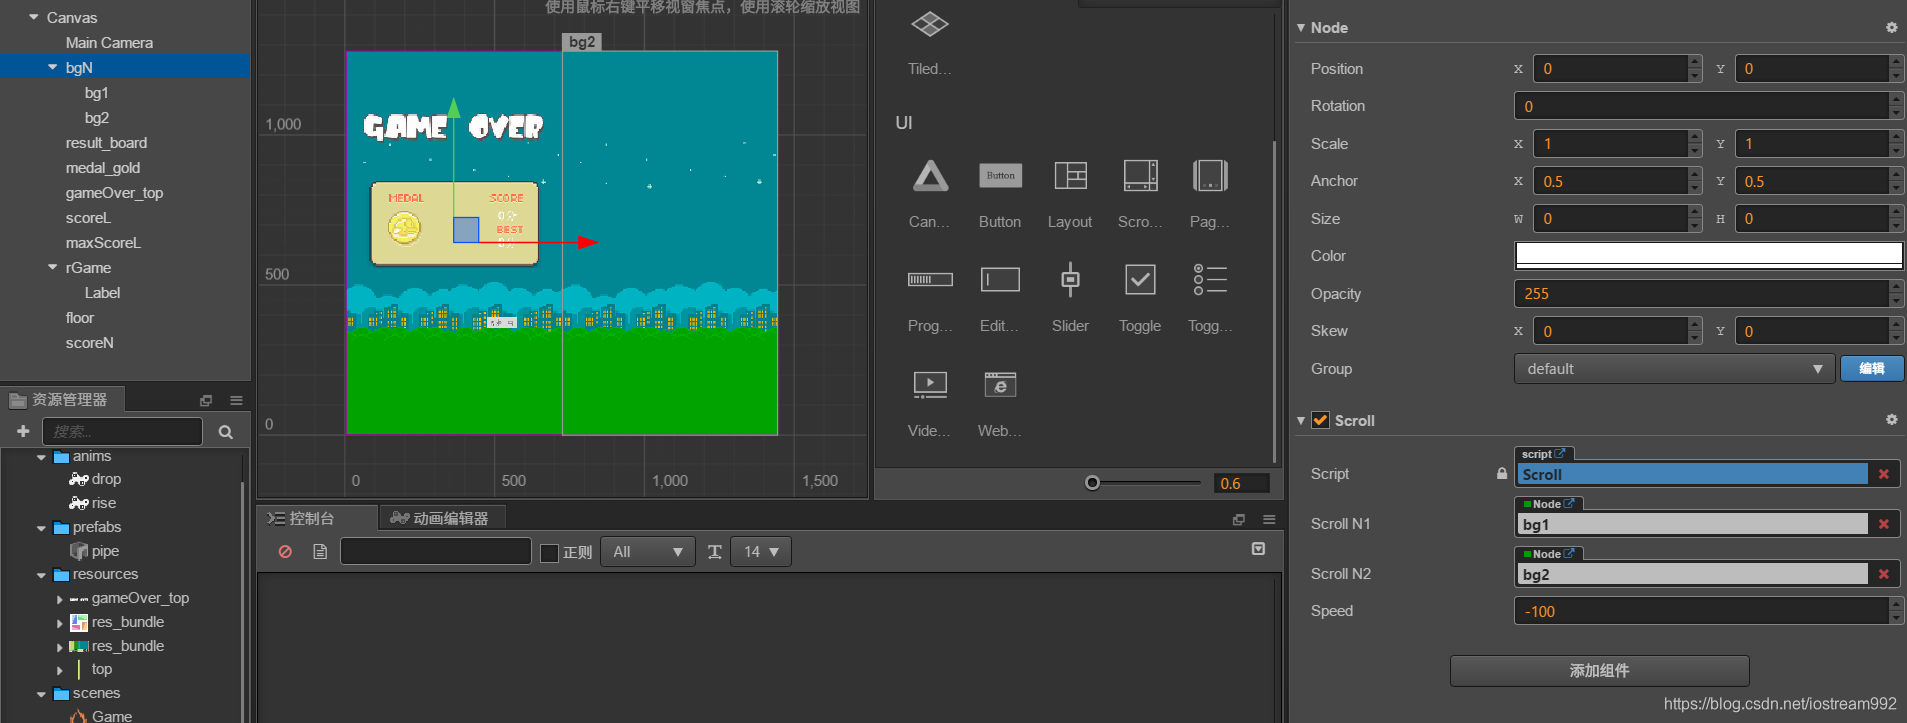Expand the gameOver_top asset
Screen dimensions: 1907x723
(x=60, y=599)
